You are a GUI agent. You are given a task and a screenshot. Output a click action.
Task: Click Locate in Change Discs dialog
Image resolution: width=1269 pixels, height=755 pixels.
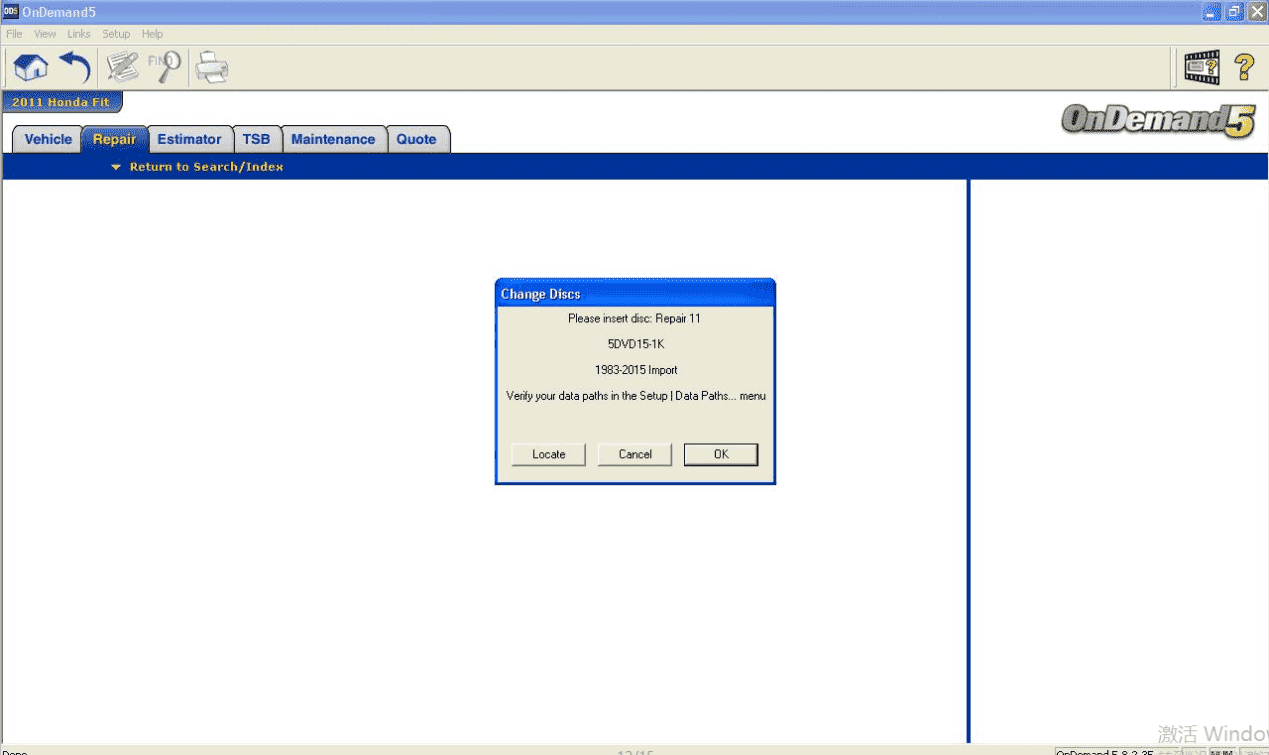549,455
